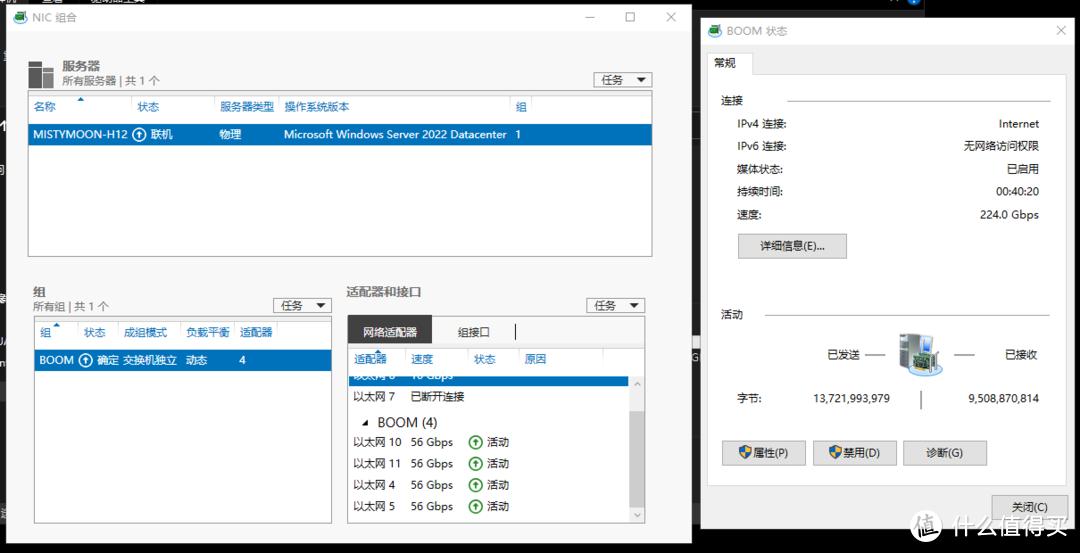This screenshot has height=553, width=1080.
Task: Select the 以太网 5 adapter row
Action: point(488,506)
